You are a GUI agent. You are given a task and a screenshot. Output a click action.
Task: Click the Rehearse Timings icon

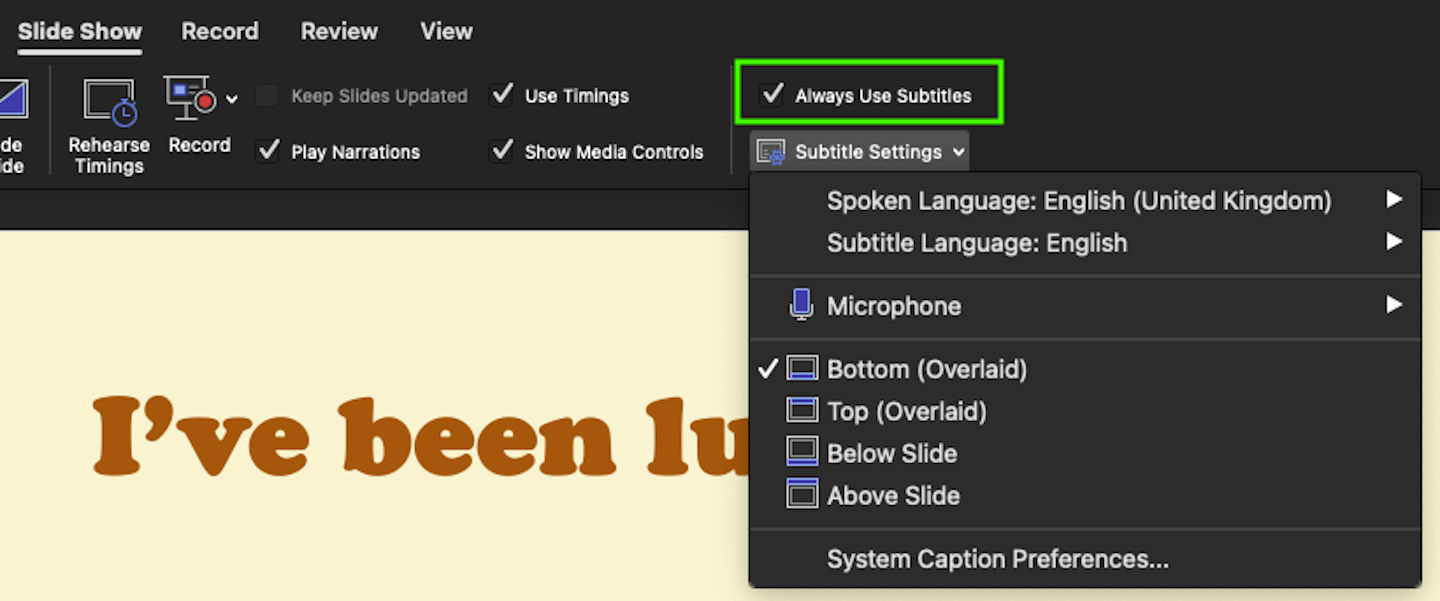[x=109, y=103]
